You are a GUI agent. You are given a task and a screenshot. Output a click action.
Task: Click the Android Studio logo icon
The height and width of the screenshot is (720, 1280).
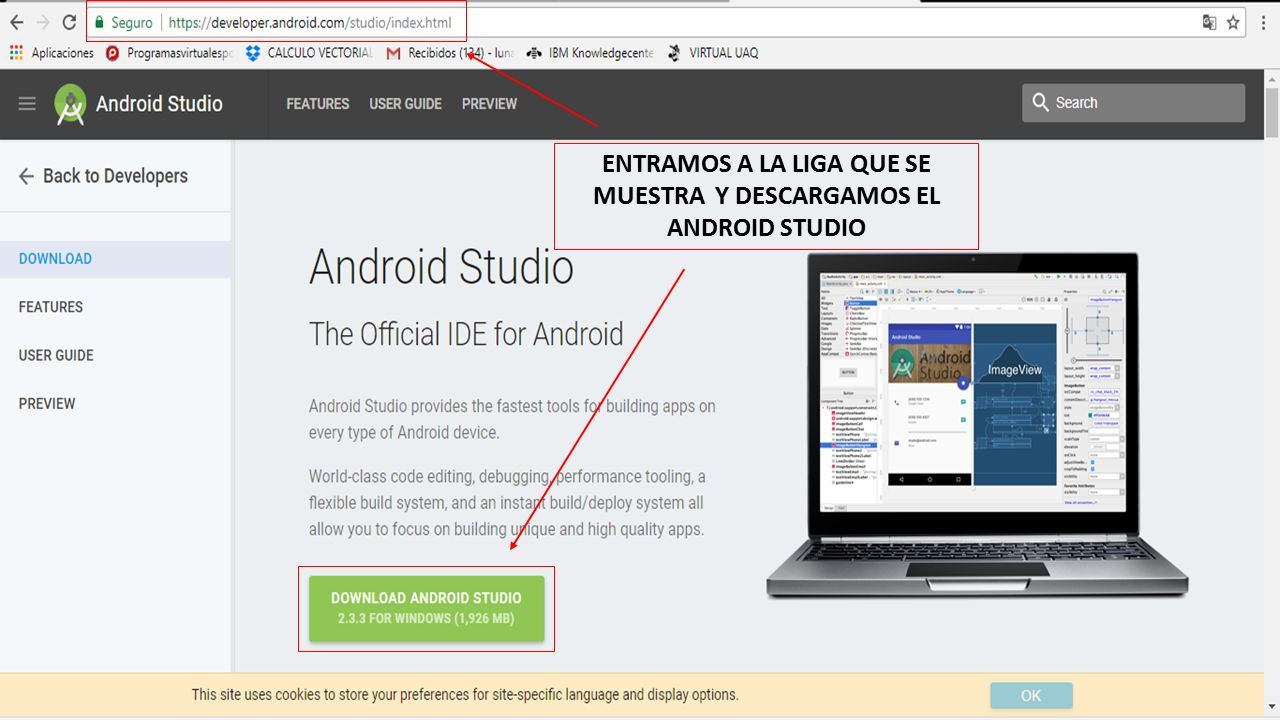tap(70, 104)
